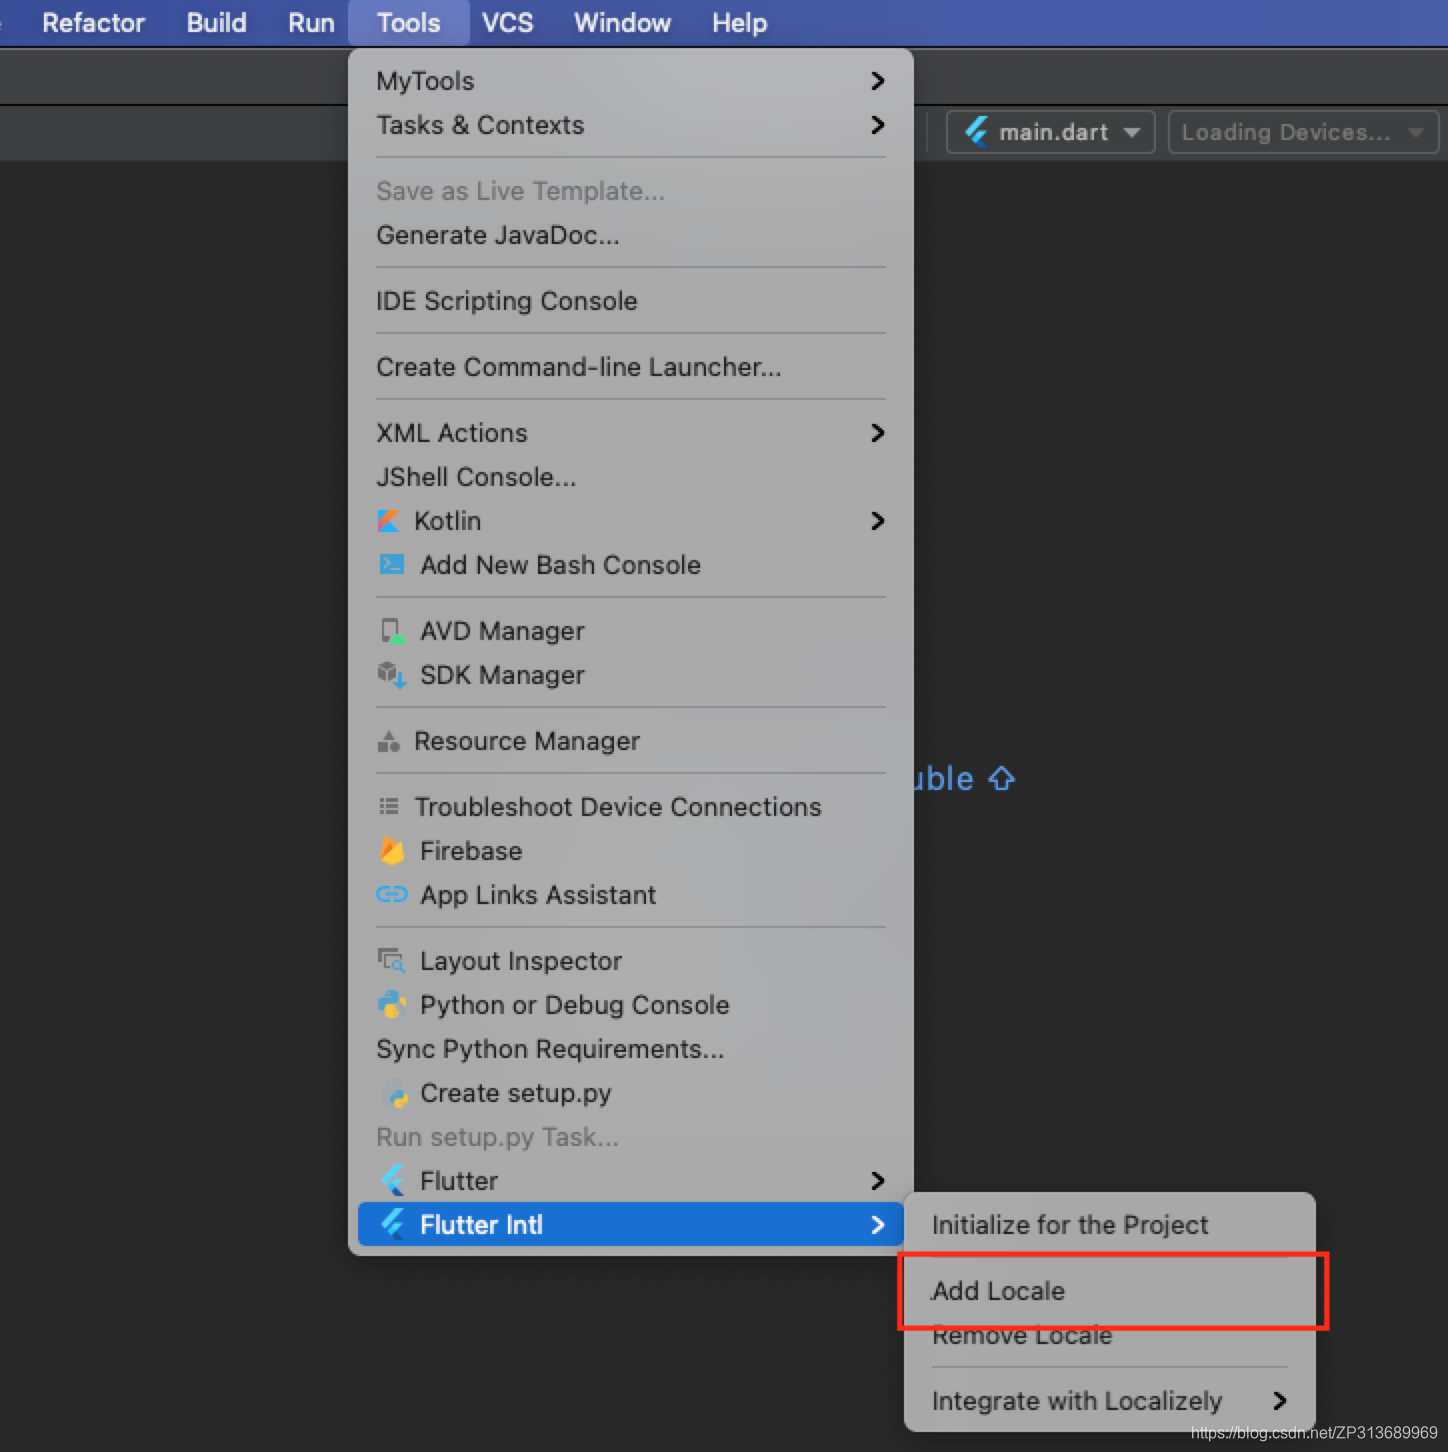Click the Bash console terminal icon
The image size is (1448, 1452).
click(x=391, y=565)
